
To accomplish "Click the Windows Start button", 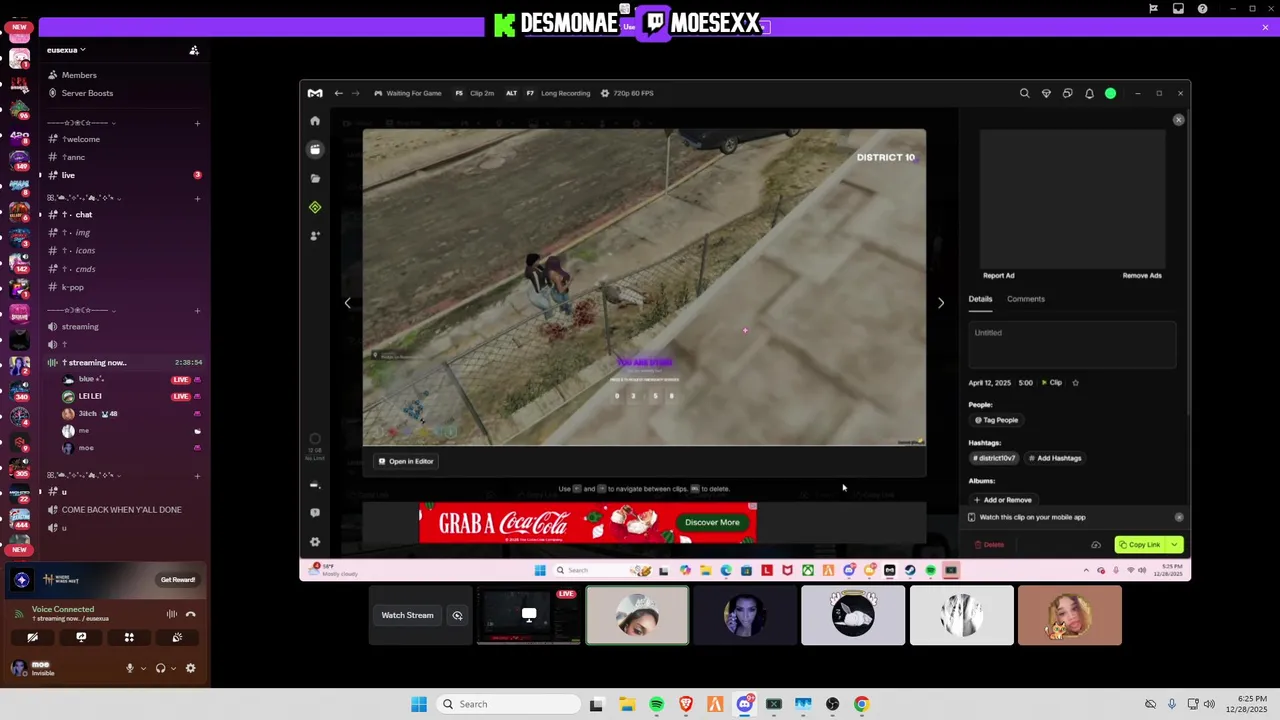I will [x=419, y=704].
